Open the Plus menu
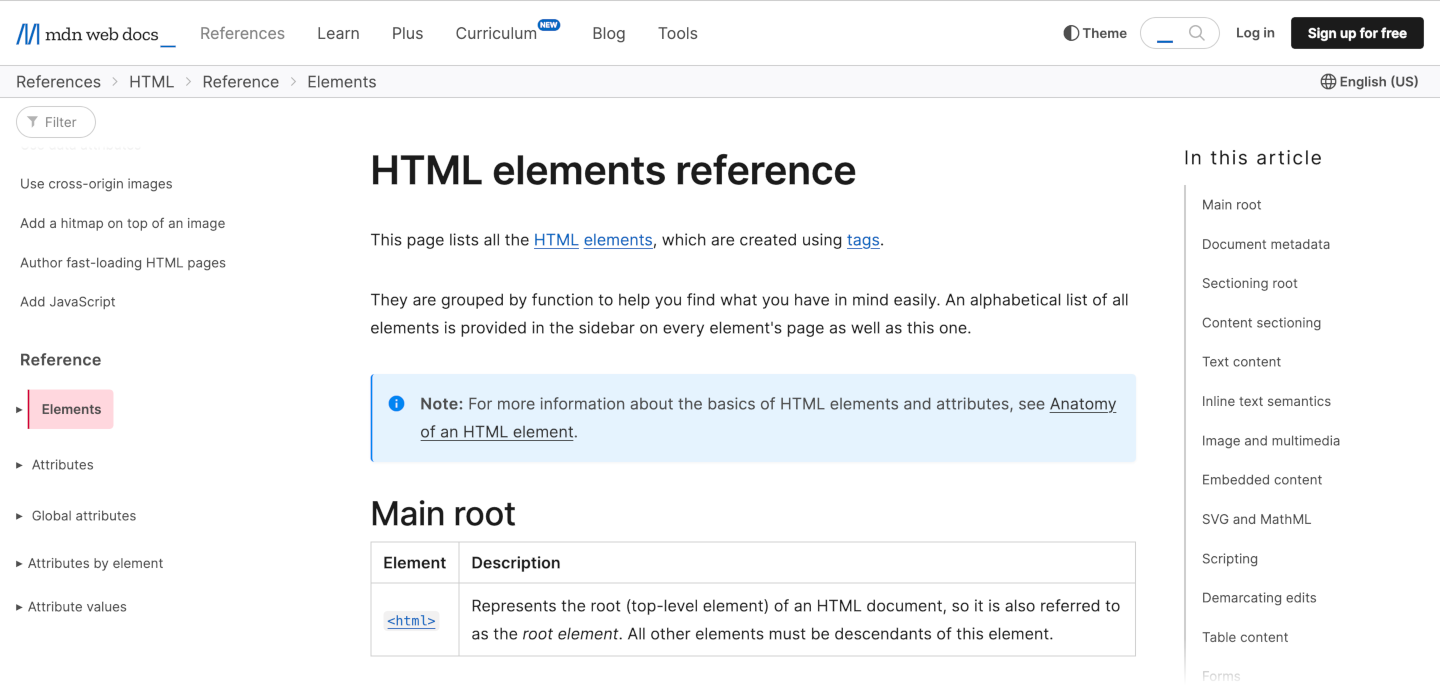 pyautogui.click(x=407, y=33)
